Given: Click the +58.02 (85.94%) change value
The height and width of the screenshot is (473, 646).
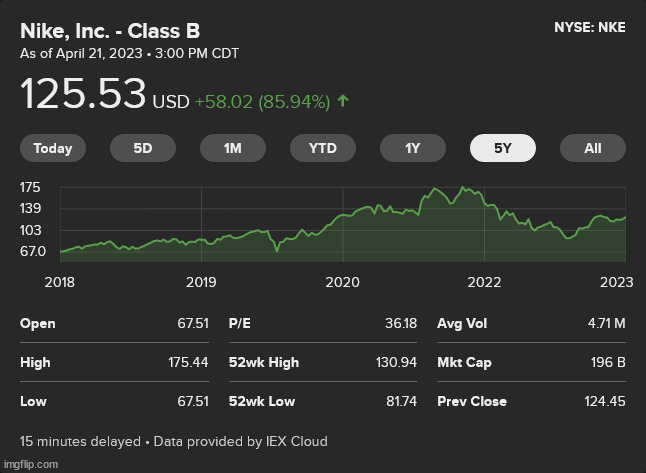Looking at the screenshot, I should point(262,101).
